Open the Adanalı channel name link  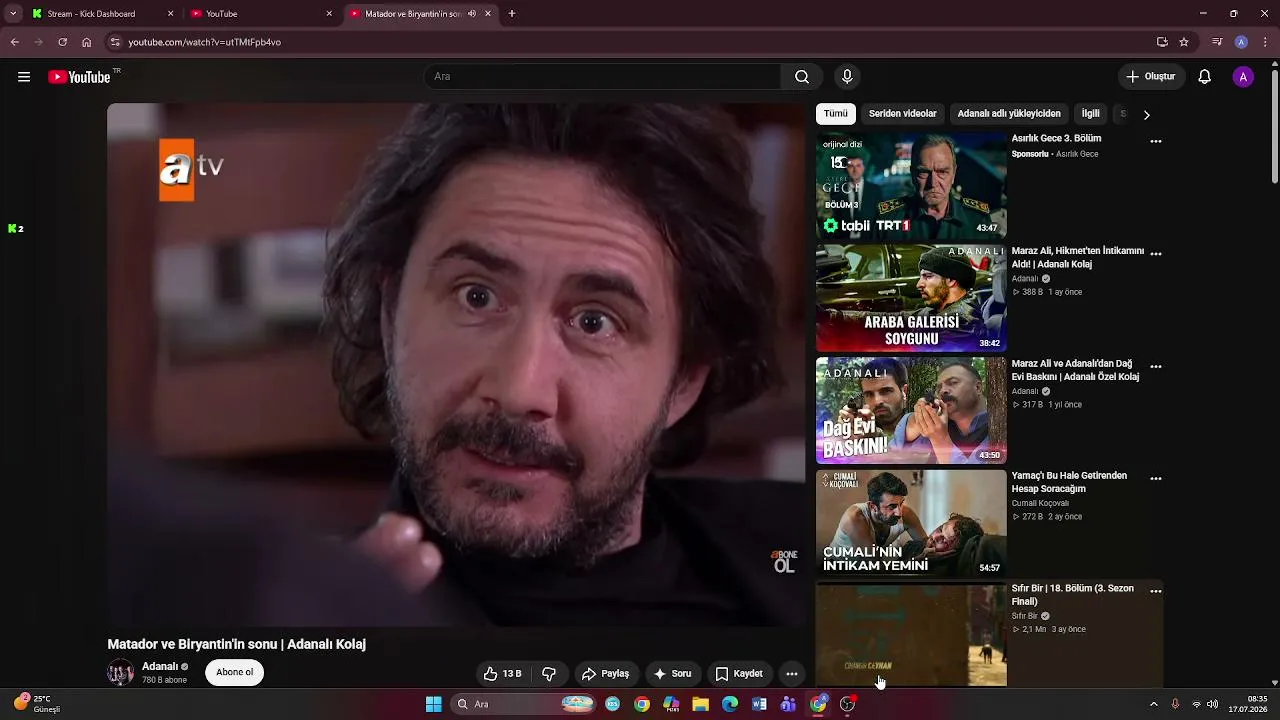click(160, 667)
